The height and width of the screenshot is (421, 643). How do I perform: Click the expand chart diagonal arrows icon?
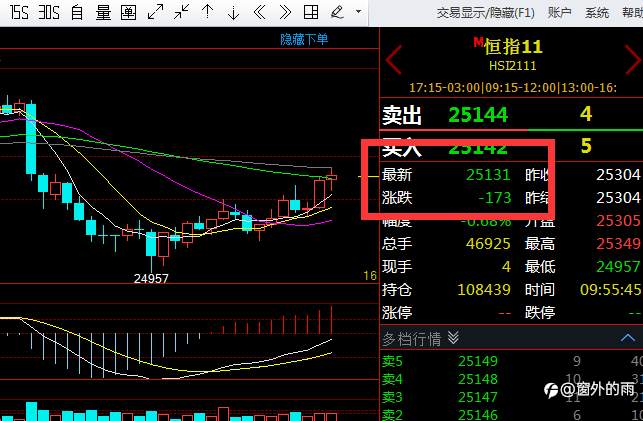point(155,12)
